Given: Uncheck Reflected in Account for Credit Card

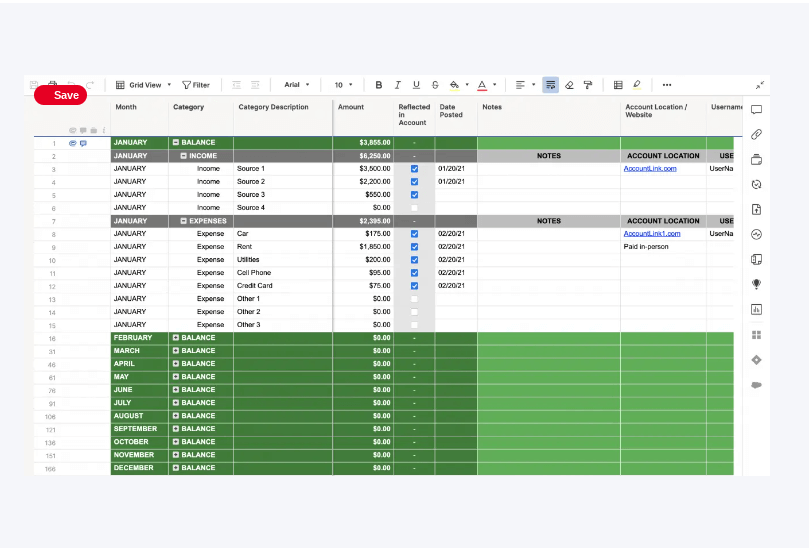Looking at the screenshot, I should (414, 286).
